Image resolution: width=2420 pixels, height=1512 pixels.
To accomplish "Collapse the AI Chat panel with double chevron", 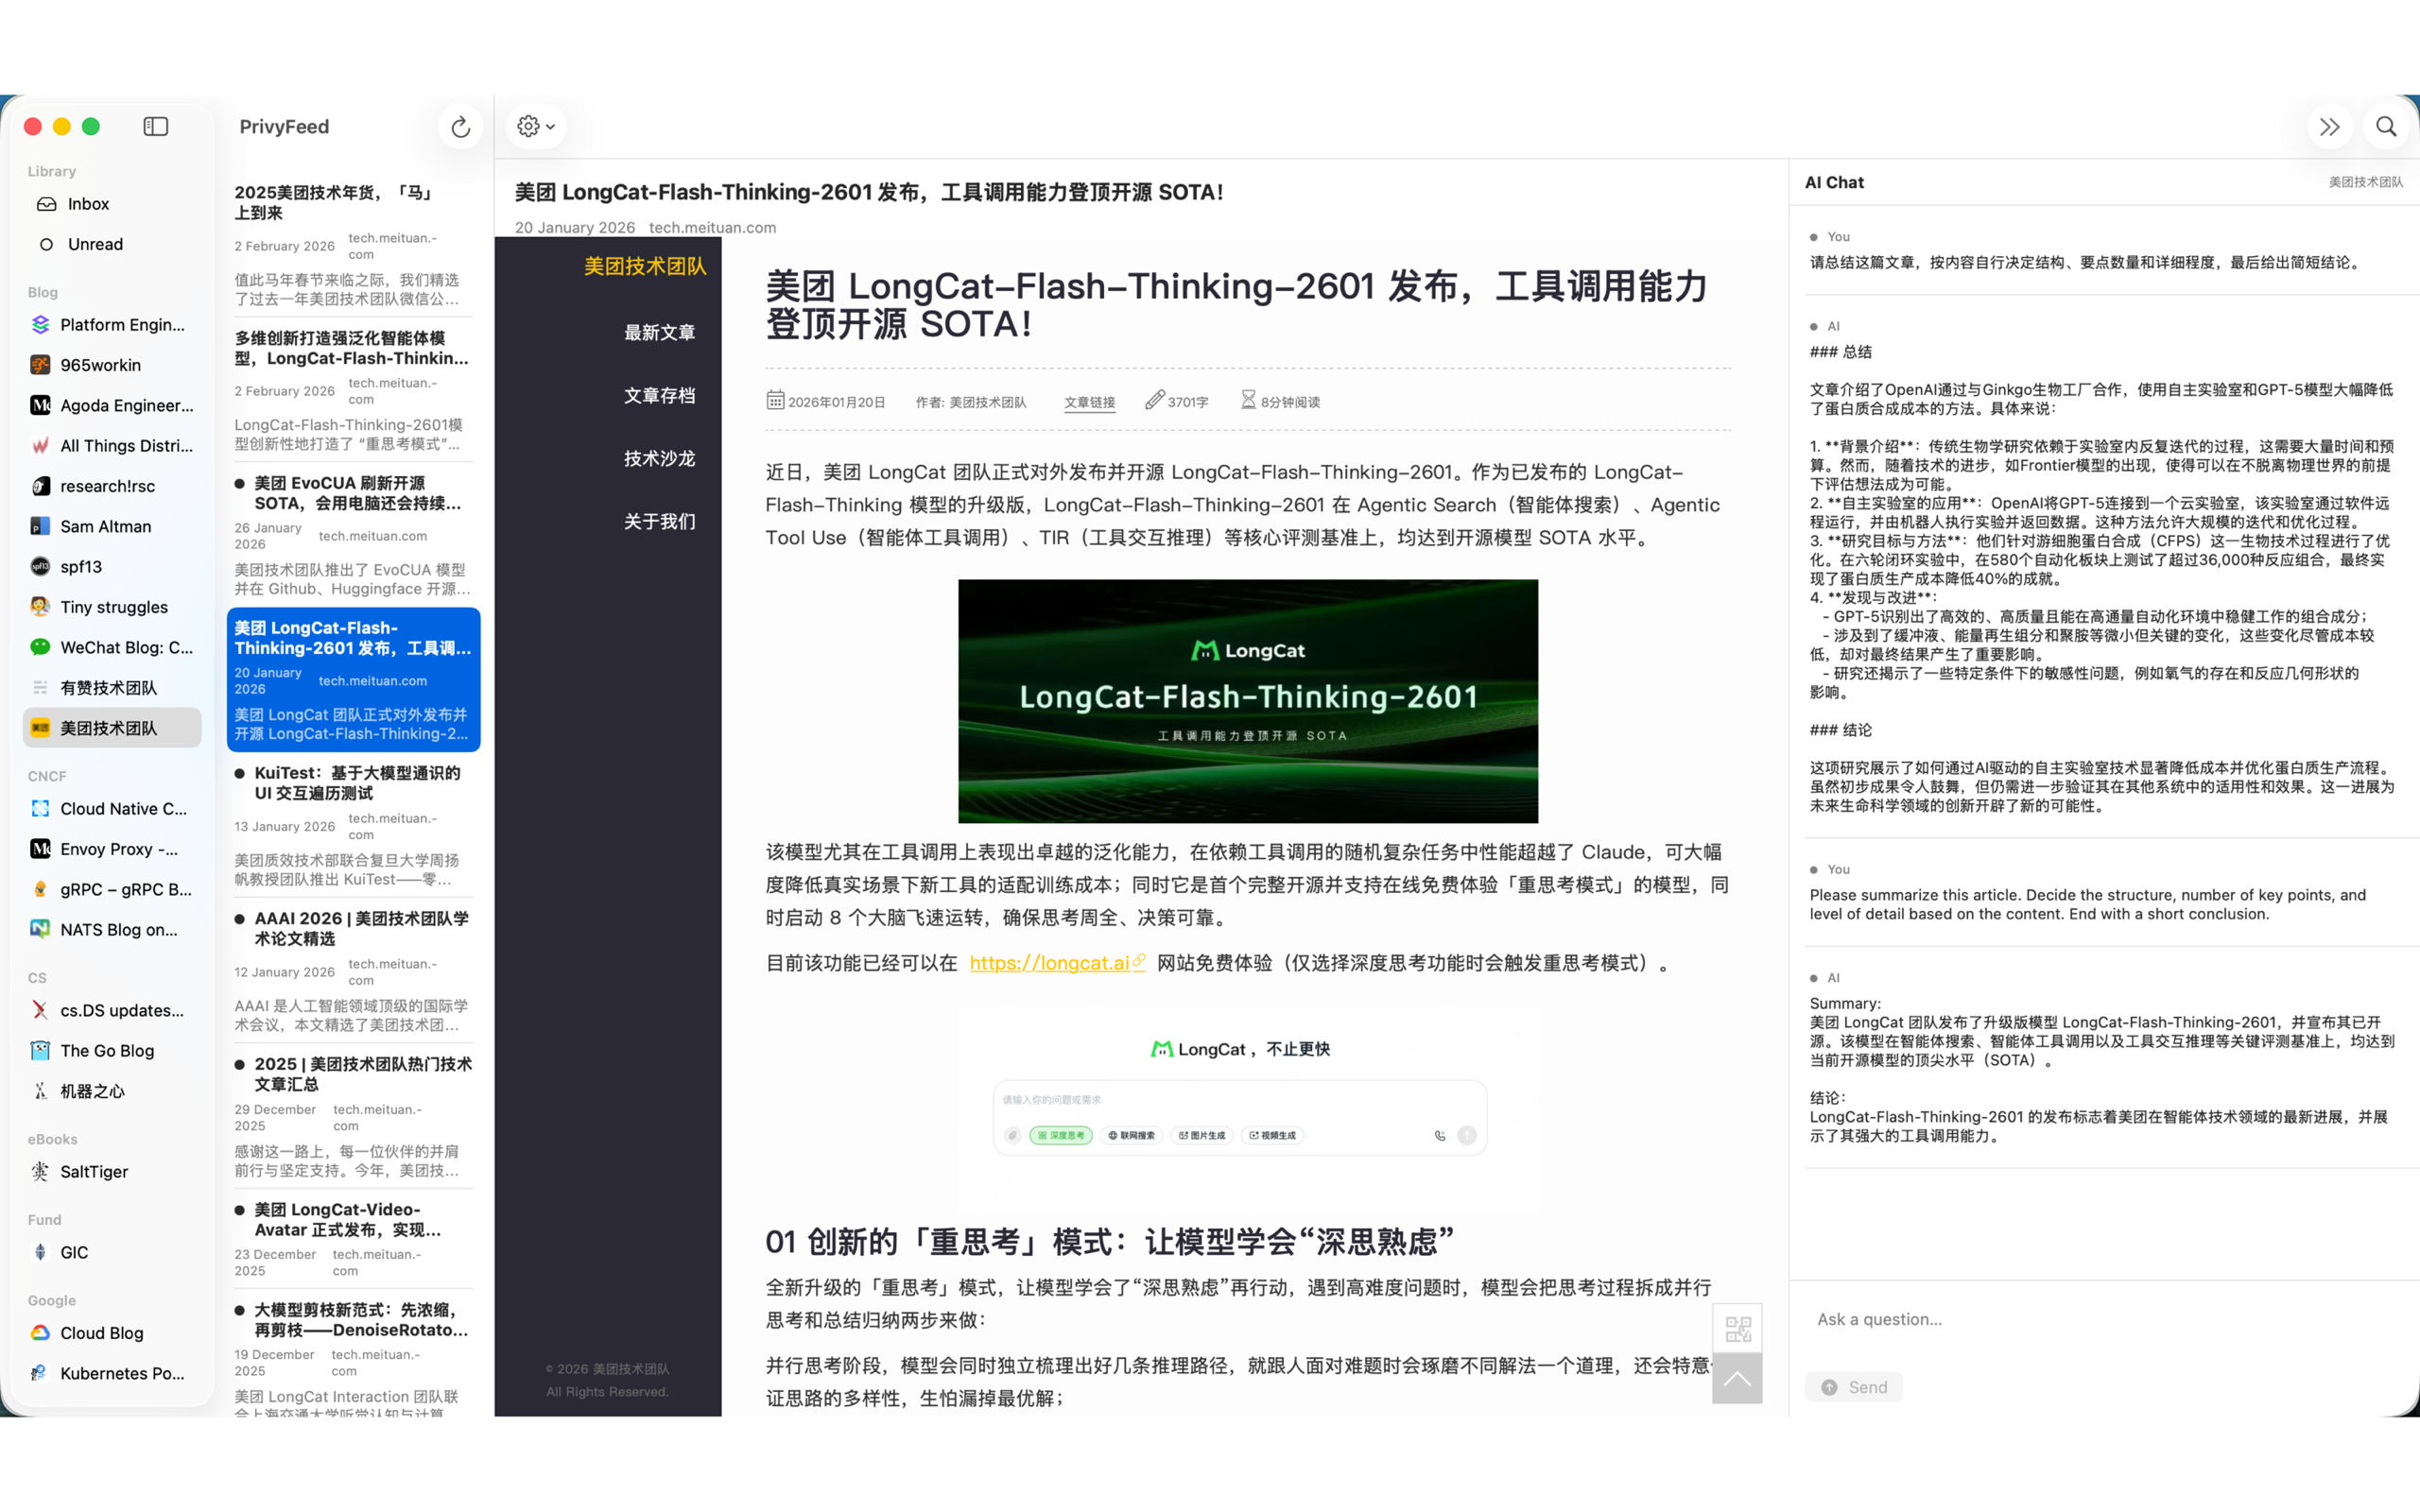I will (2329, 127).
